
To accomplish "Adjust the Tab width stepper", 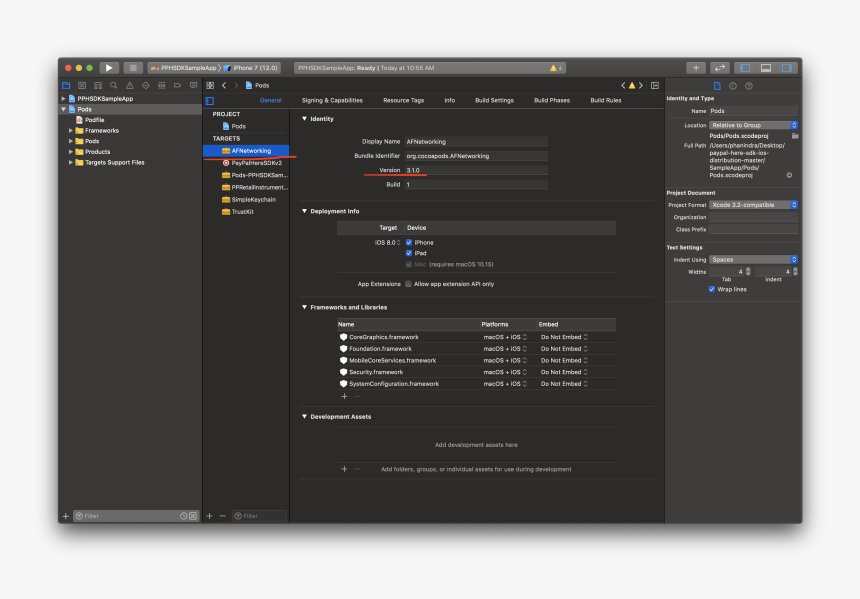I will coord(748,272).
